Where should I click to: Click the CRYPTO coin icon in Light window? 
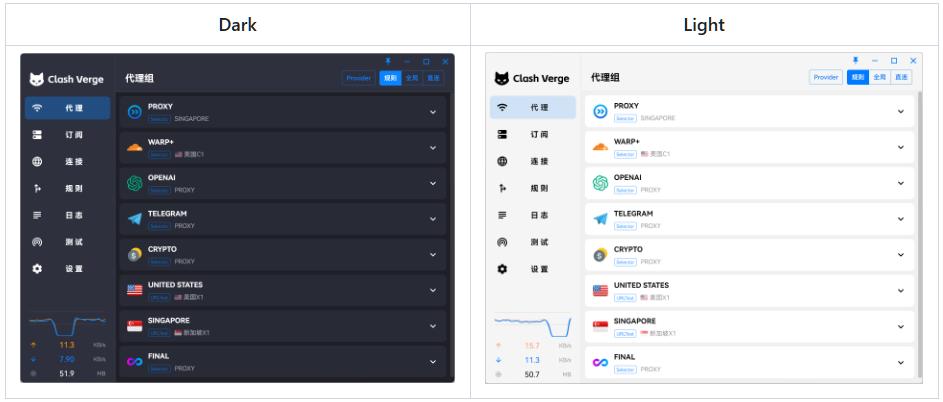tap(600, 255)
